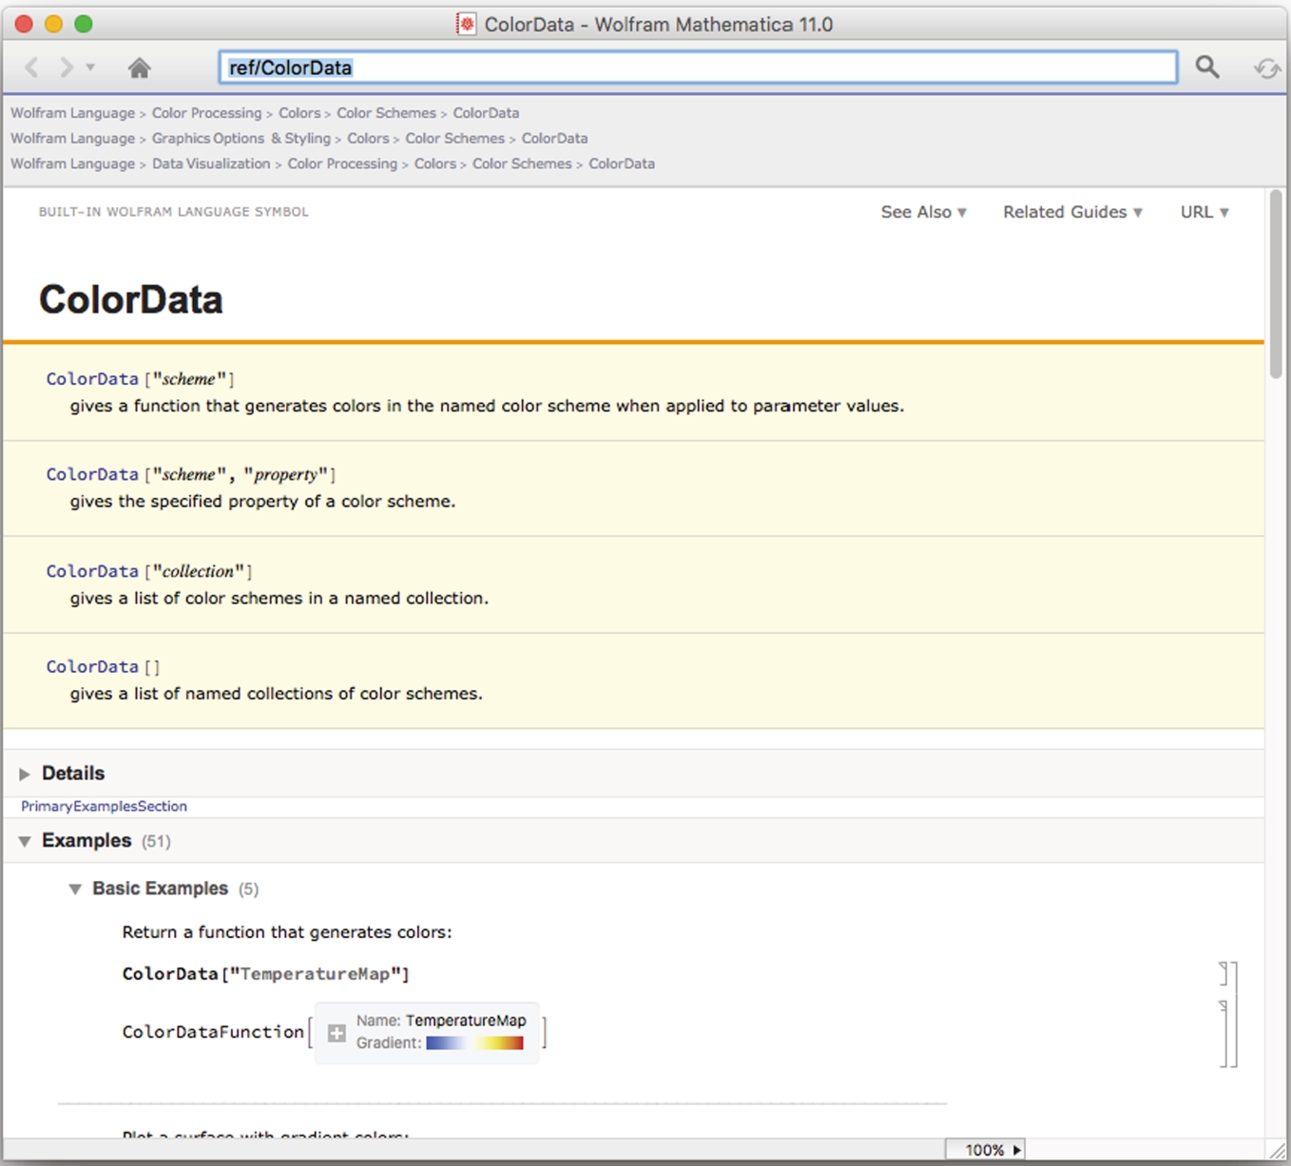Open the navigation history dropdown arrow
1291x1166 pixels.
tap(90, 67)
